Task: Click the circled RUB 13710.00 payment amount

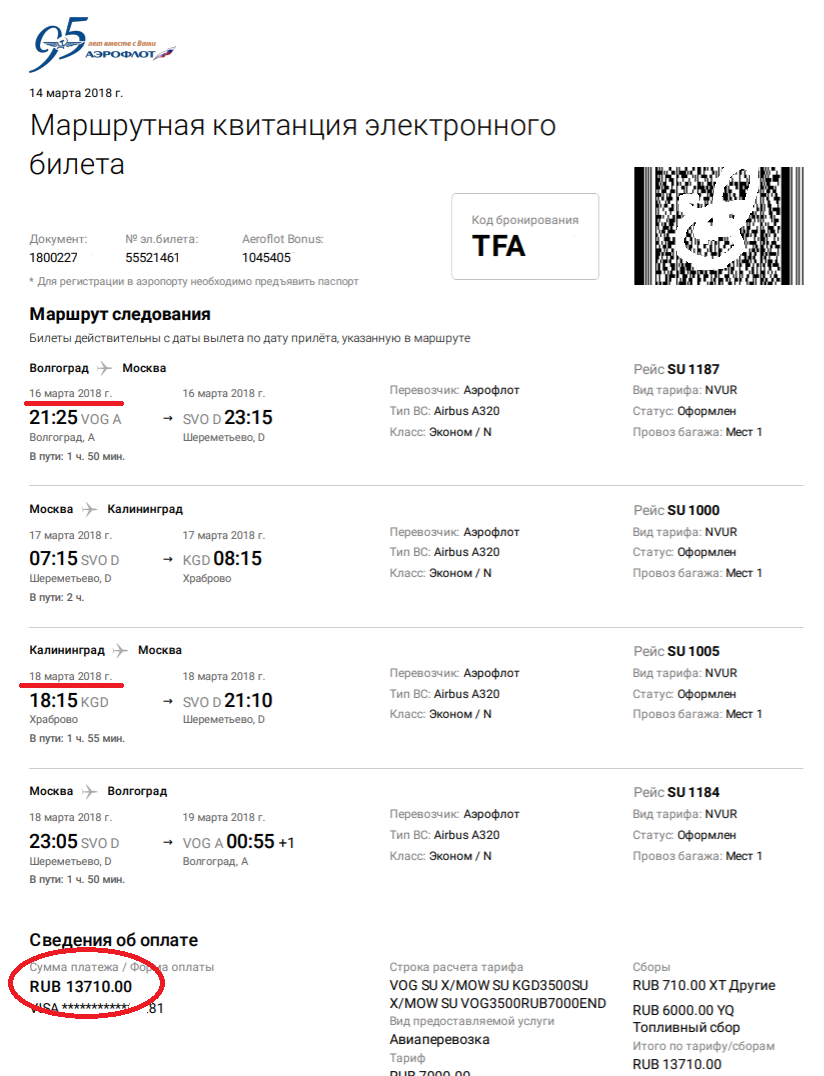Action: tap(82, 987)
